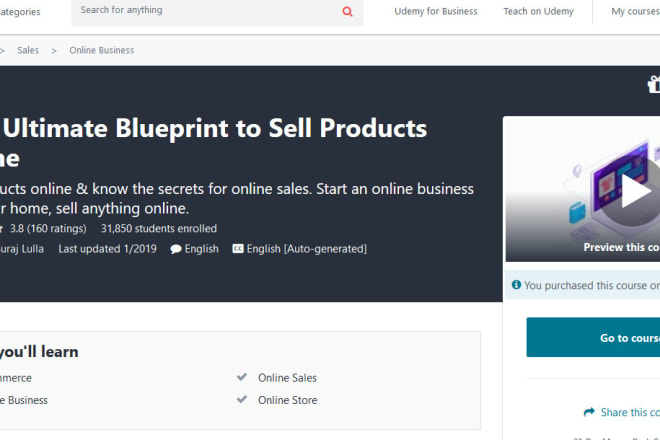Open My courses menu
The height and width of the screenshot is (440, 660).
pyautogui.click(x=636, y=11)
